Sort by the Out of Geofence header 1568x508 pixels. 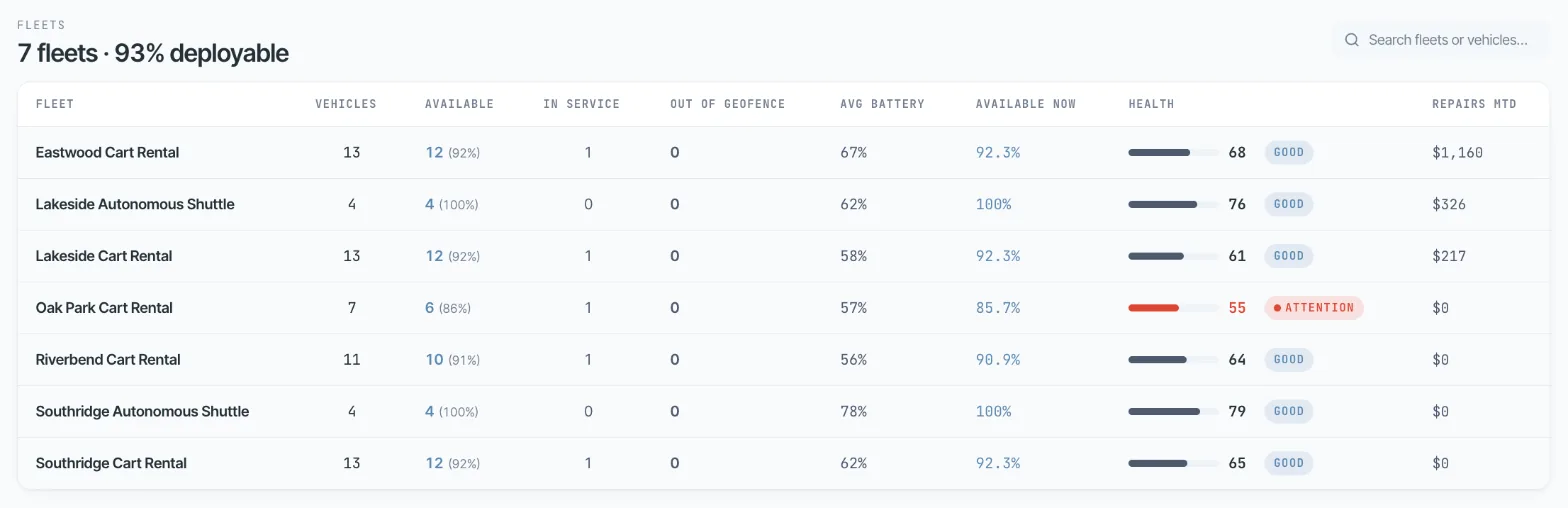point(728,104)
